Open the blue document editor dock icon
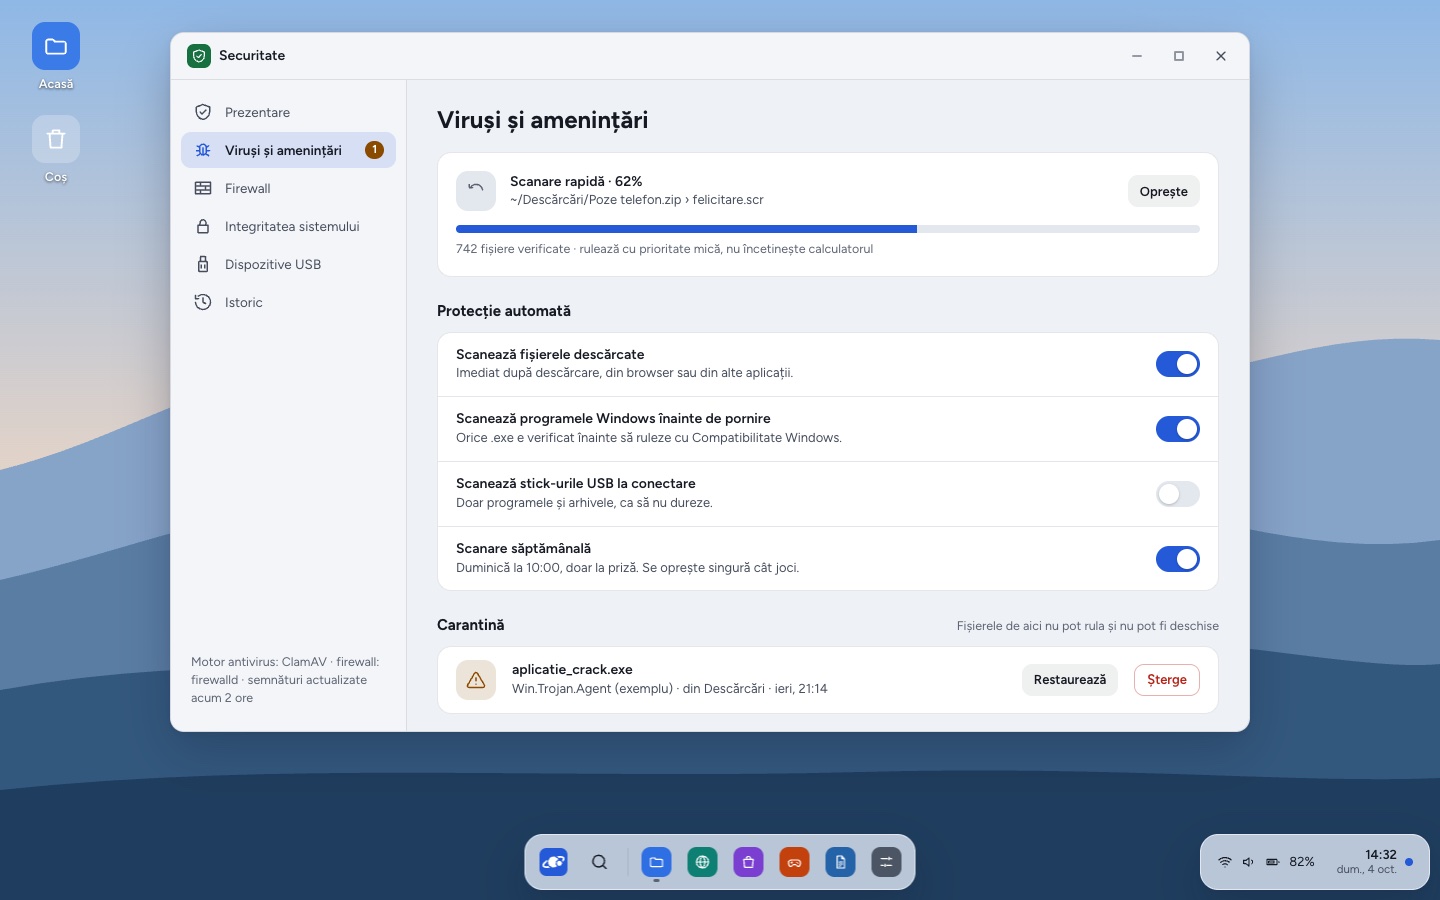This screenshot has height=900, width=1440. click(840, 862)
